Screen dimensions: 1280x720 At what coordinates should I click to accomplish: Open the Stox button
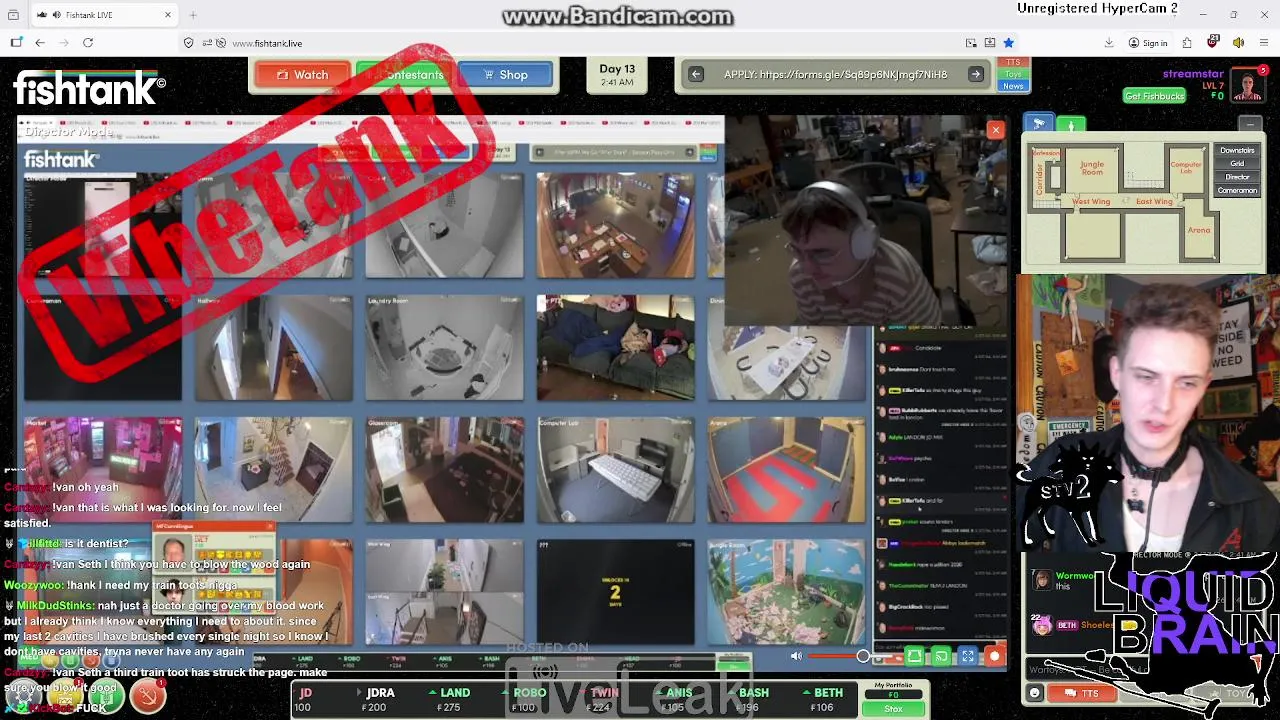[x=893, y=709]
